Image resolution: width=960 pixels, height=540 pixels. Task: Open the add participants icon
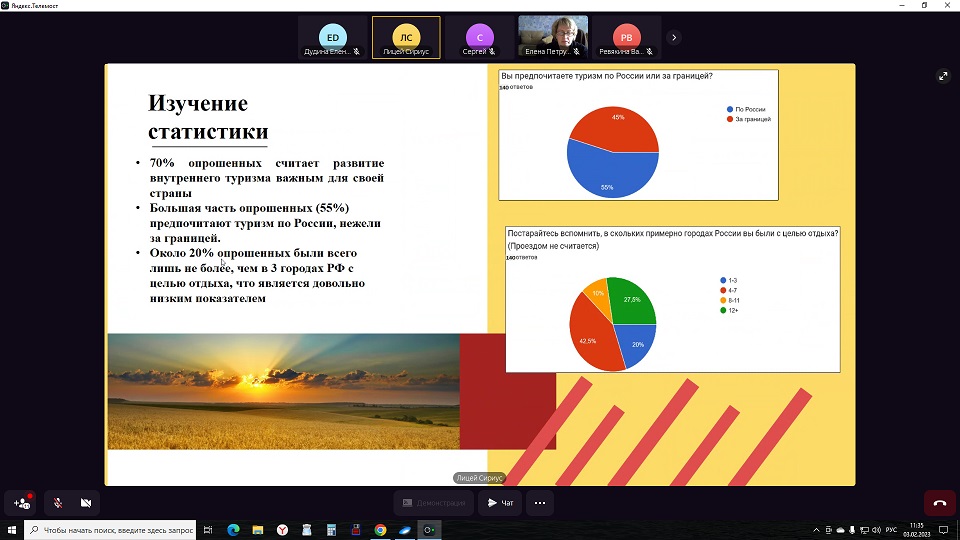(22, 503)
